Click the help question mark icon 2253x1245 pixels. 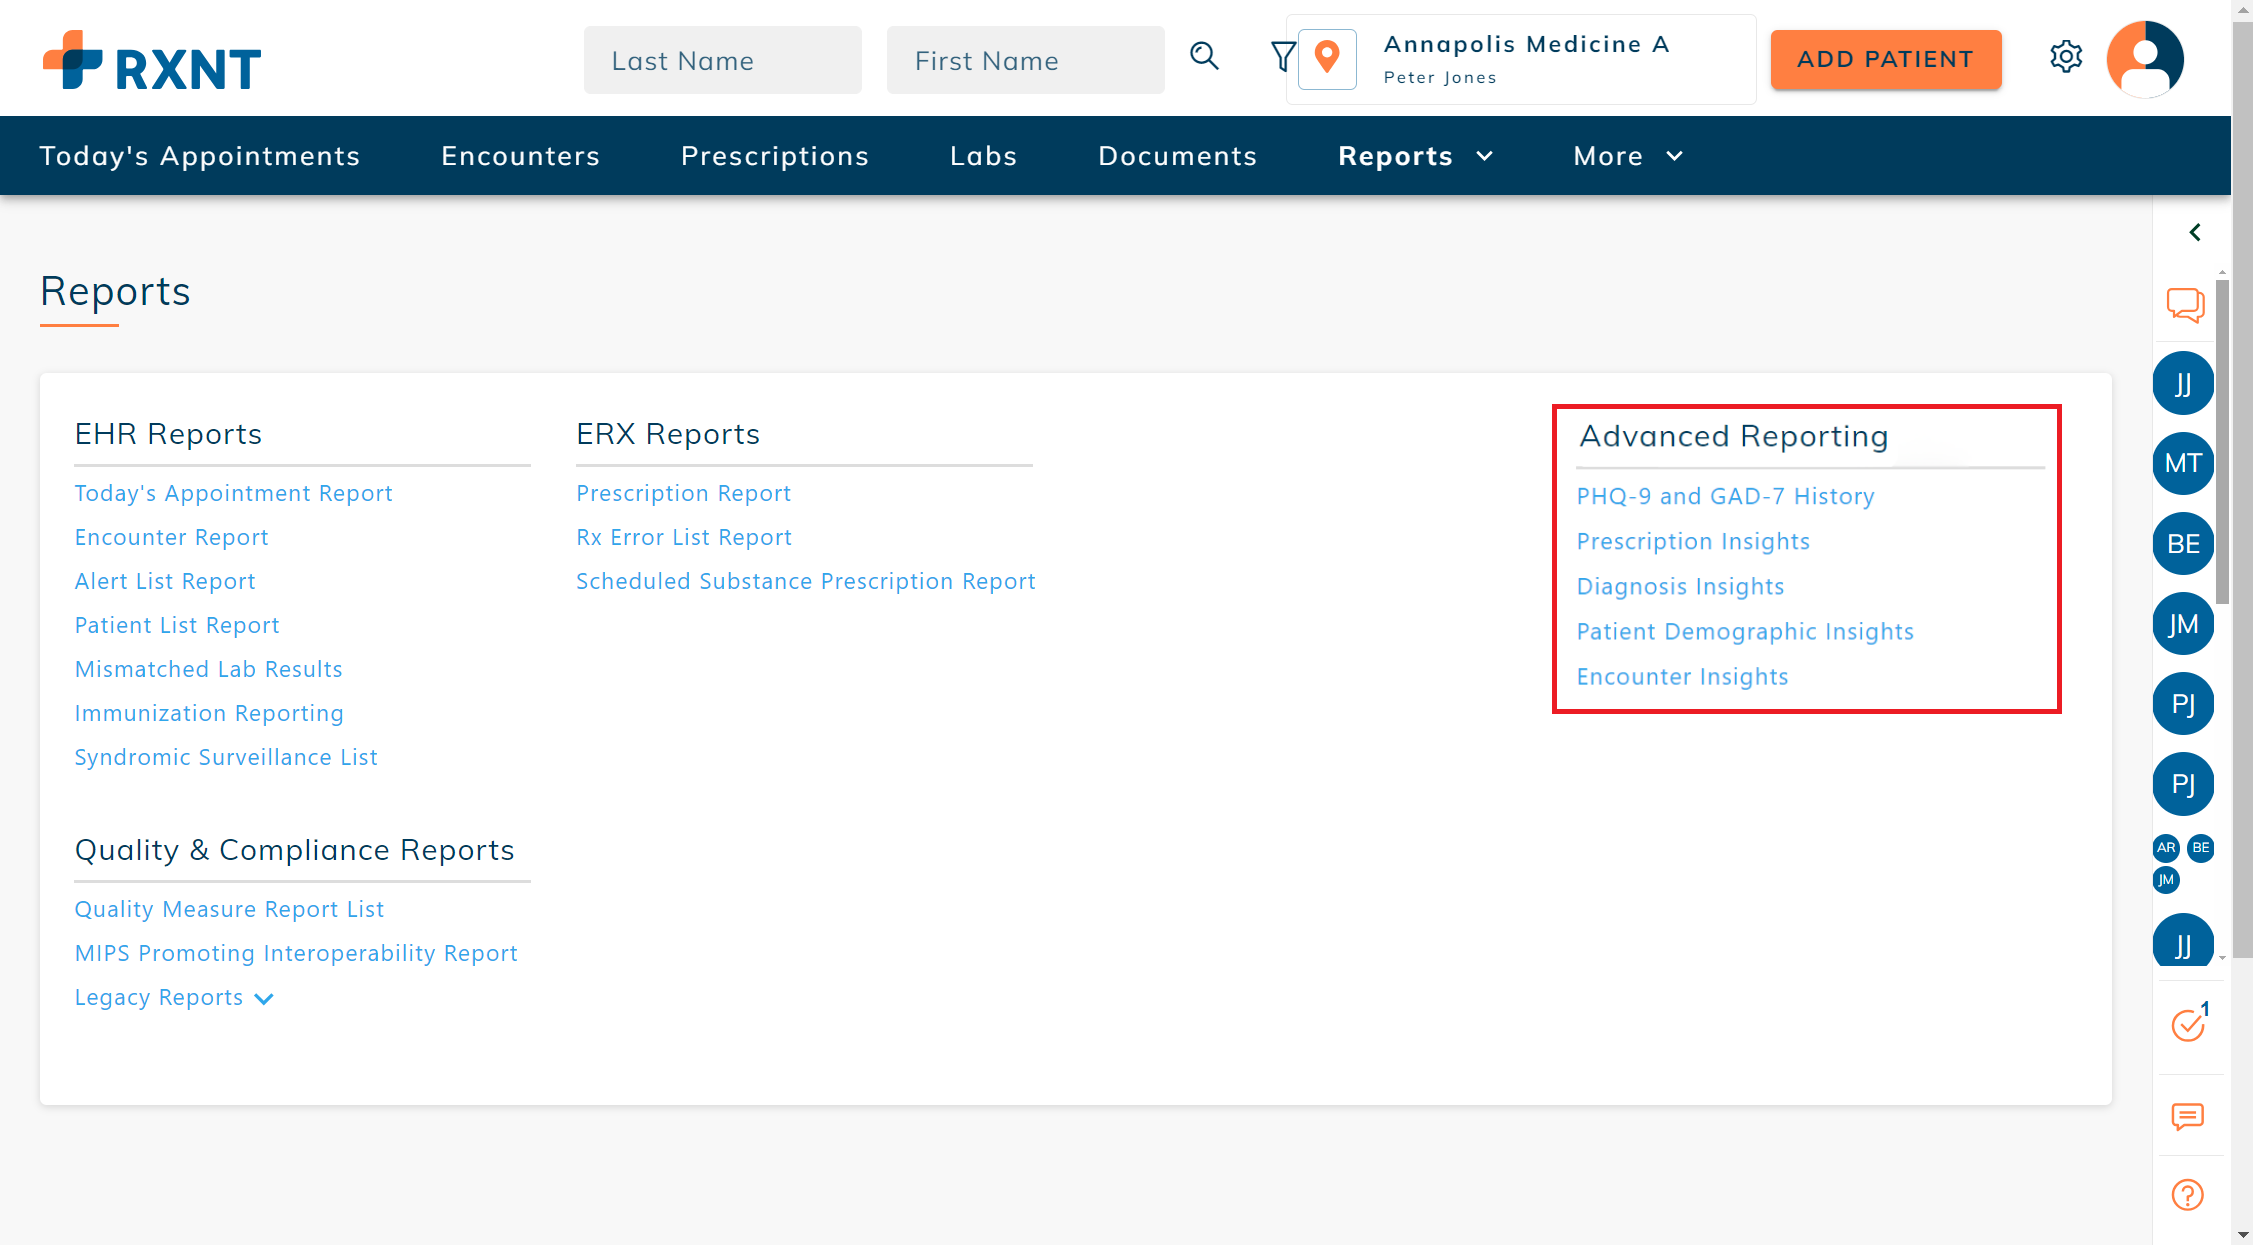2187,1194
